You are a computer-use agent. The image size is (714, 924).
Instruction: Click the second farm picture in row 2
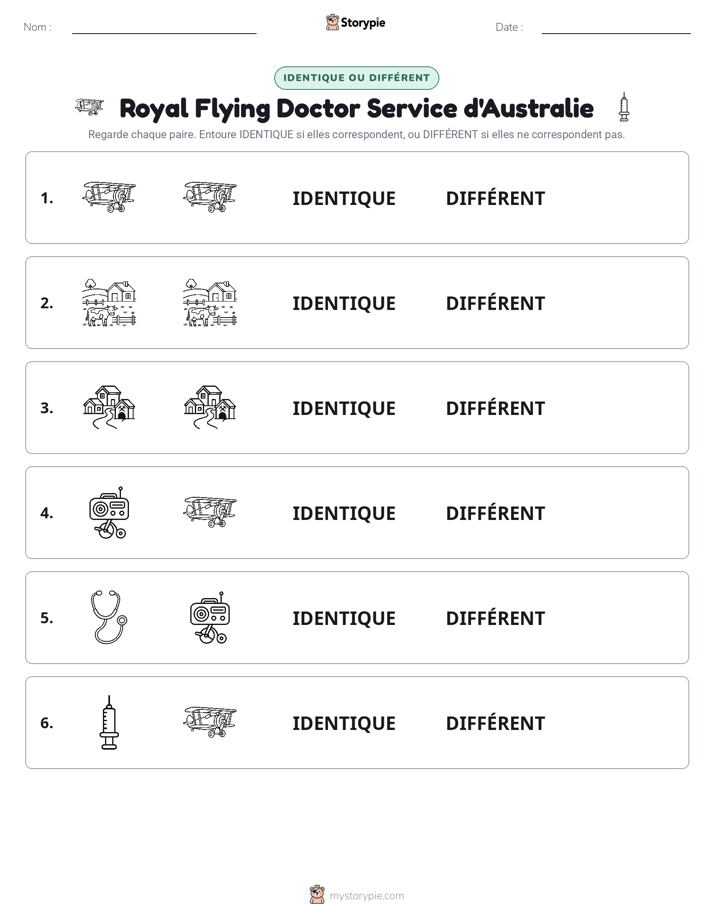click(210, 302)
